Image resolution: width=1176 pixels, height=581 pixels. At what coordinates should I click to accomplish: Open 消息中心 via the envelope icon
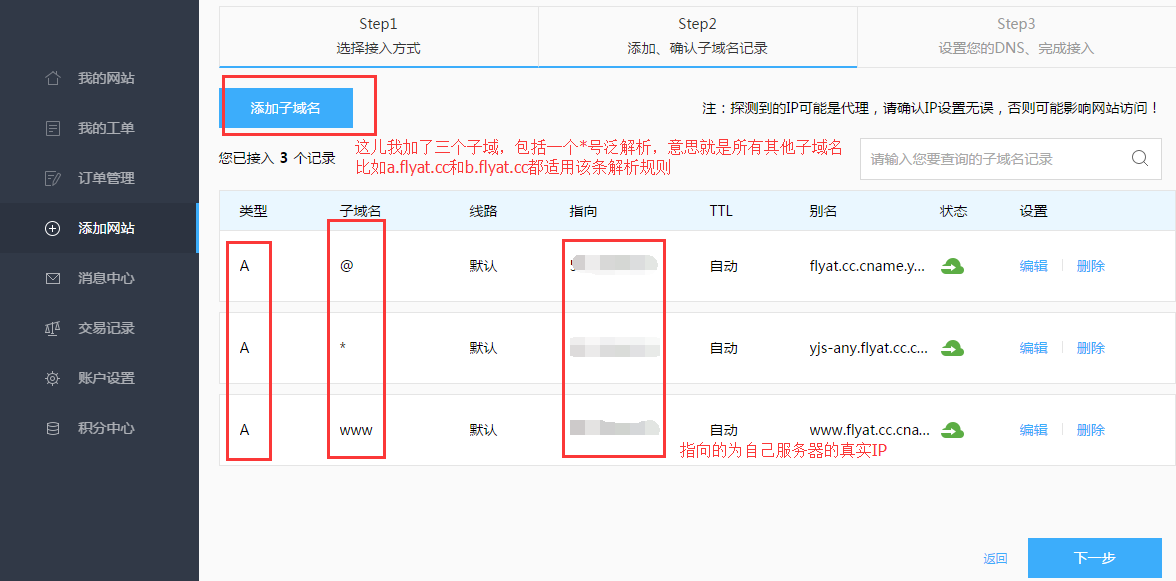[x=52, y=278]
